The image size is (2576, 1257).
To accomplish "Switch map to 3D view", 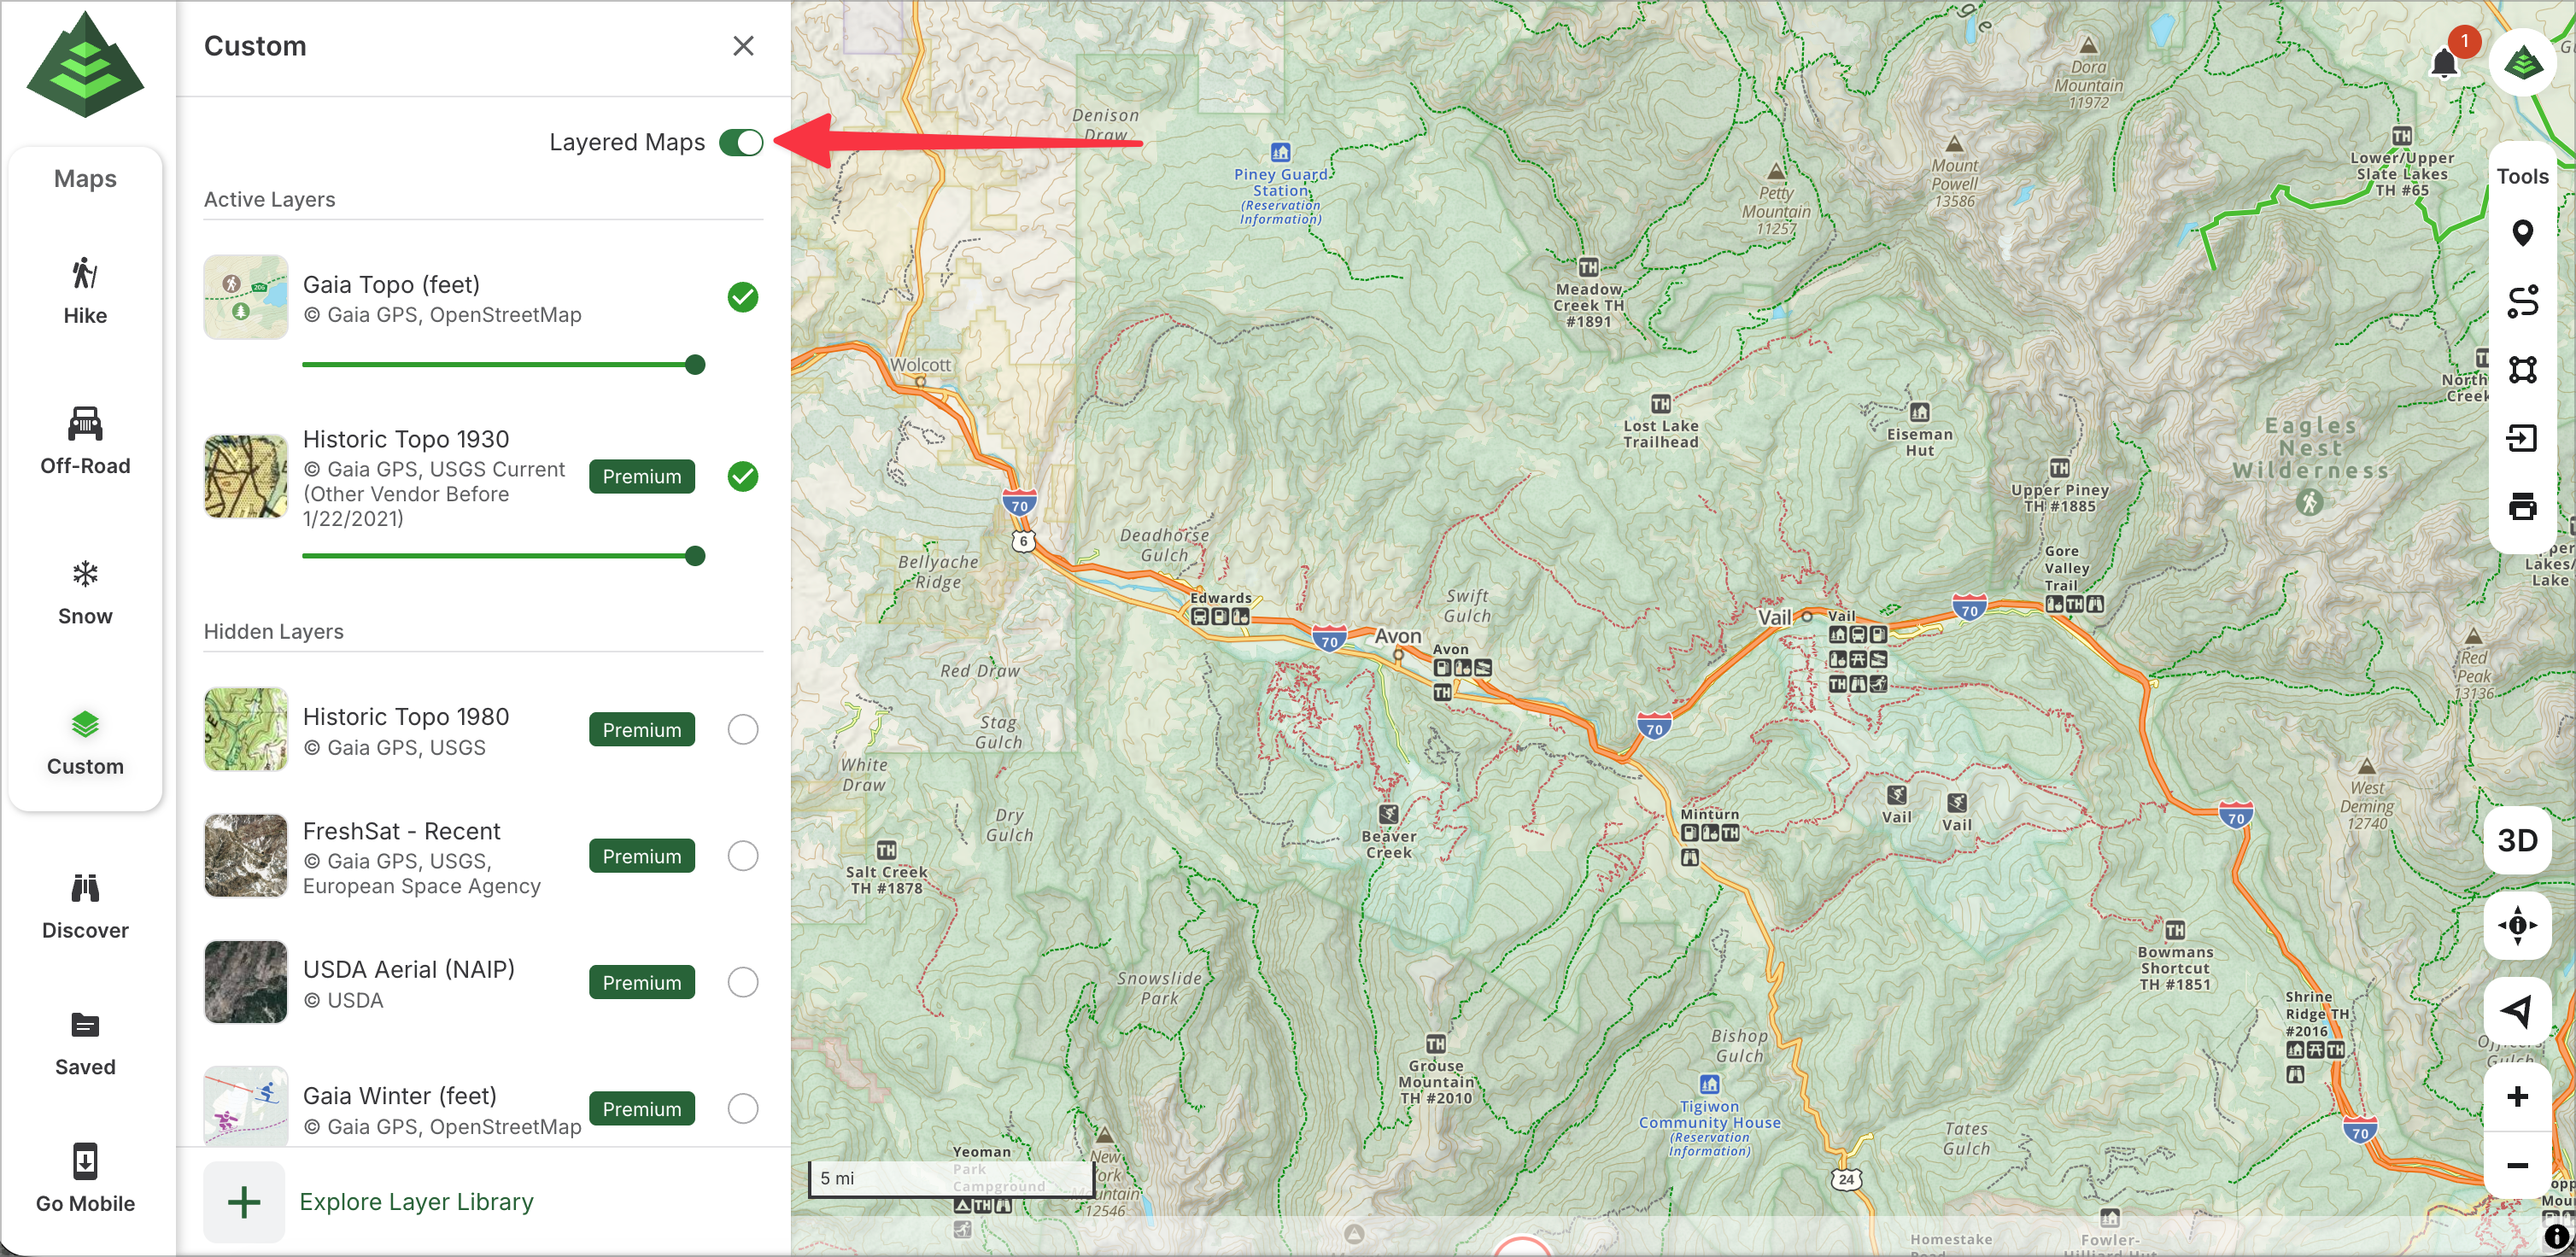I will [x=2517, y=840].
